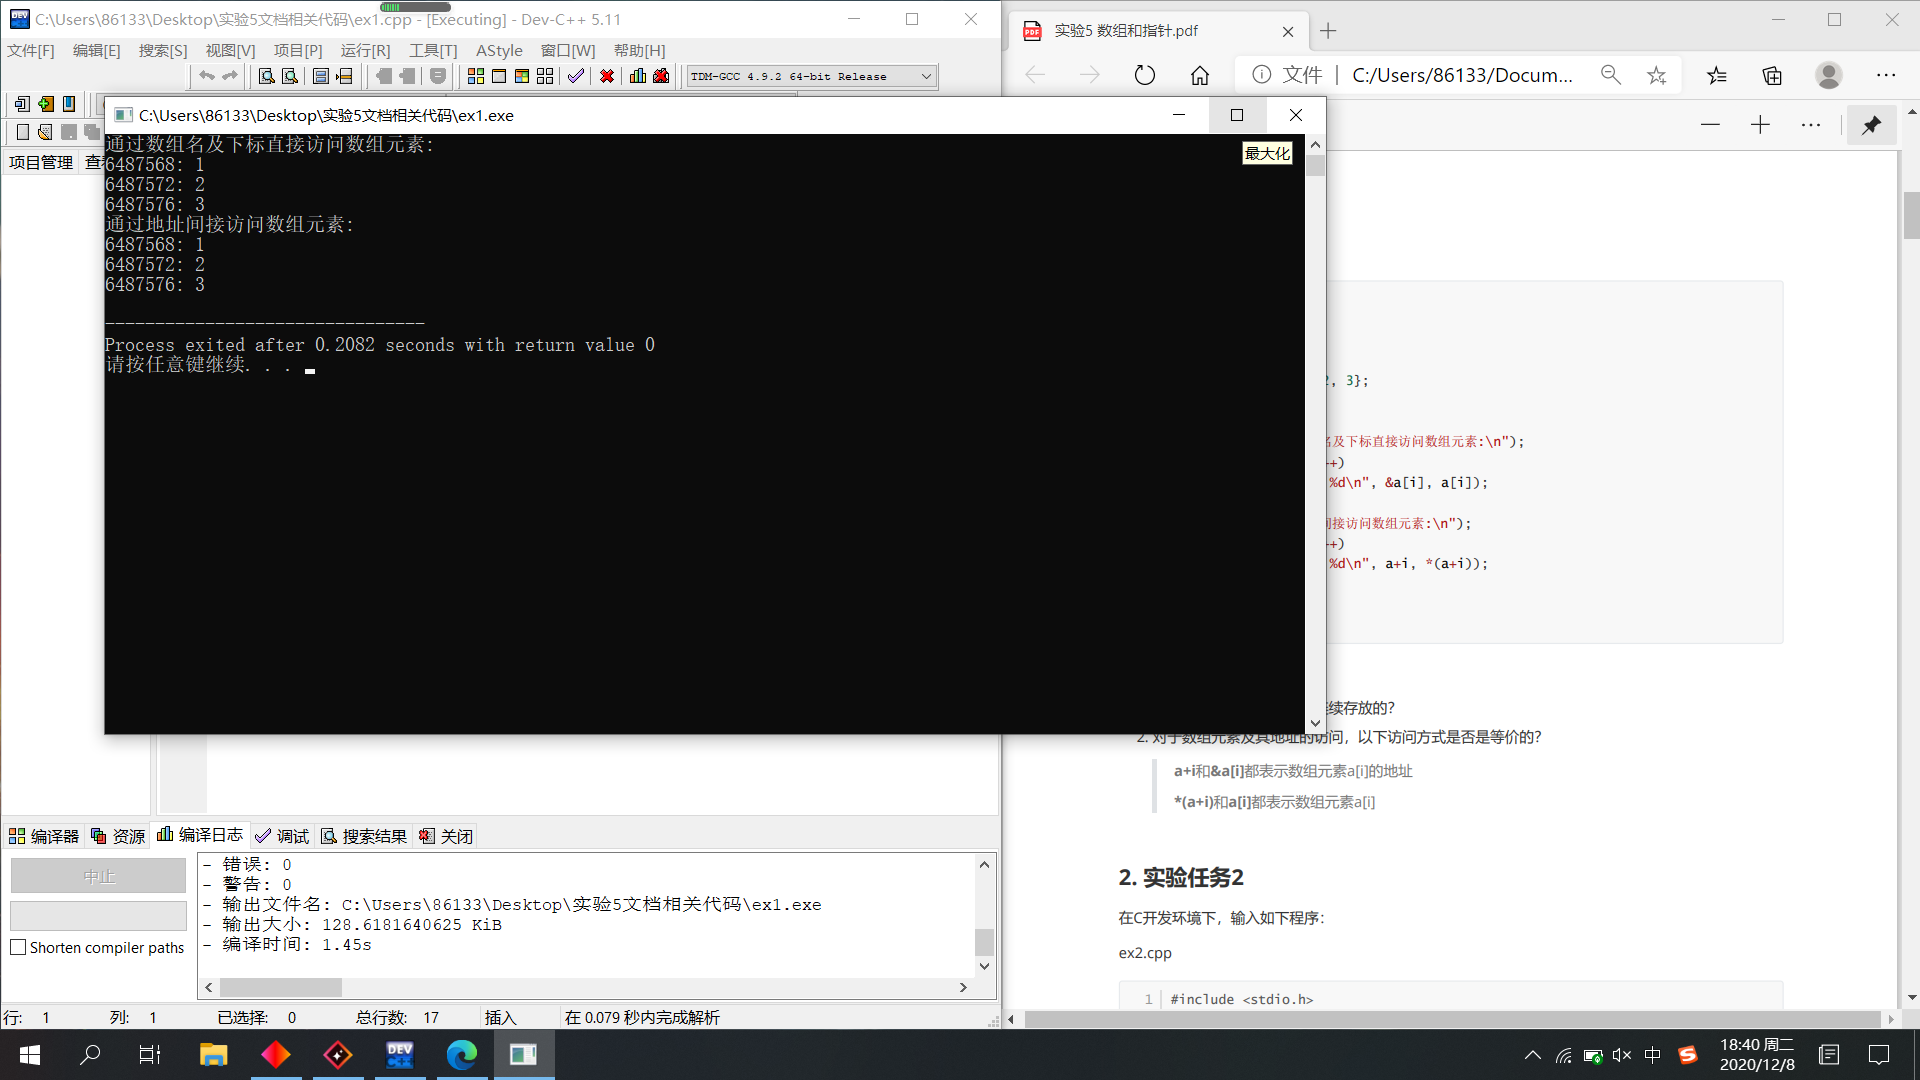The width and height of the screenshot is (1920, 1080).
Task: Expand the system tray hidden icons chevron
Action: pyautogui.click(x=1532, y=1055)
